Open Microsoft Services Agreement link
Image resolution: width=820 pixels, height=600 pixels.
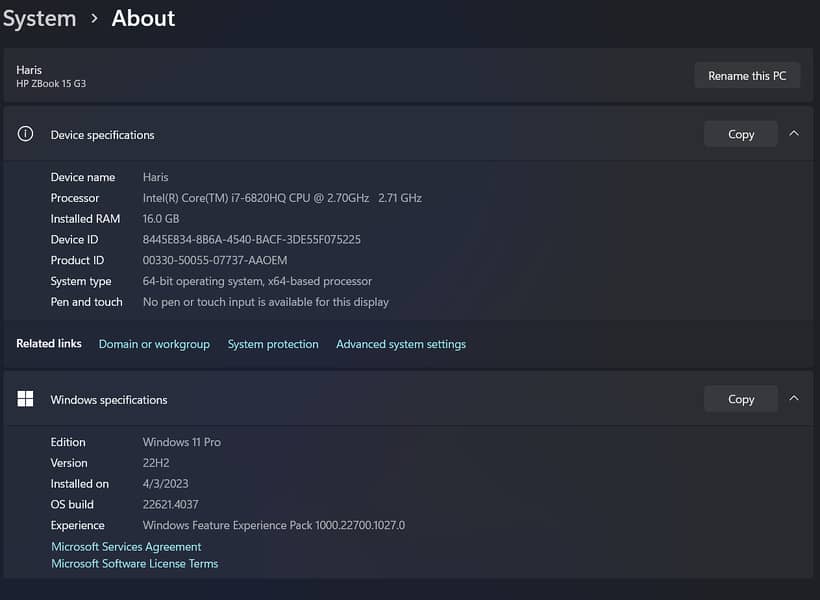click(x=126, y=547)
